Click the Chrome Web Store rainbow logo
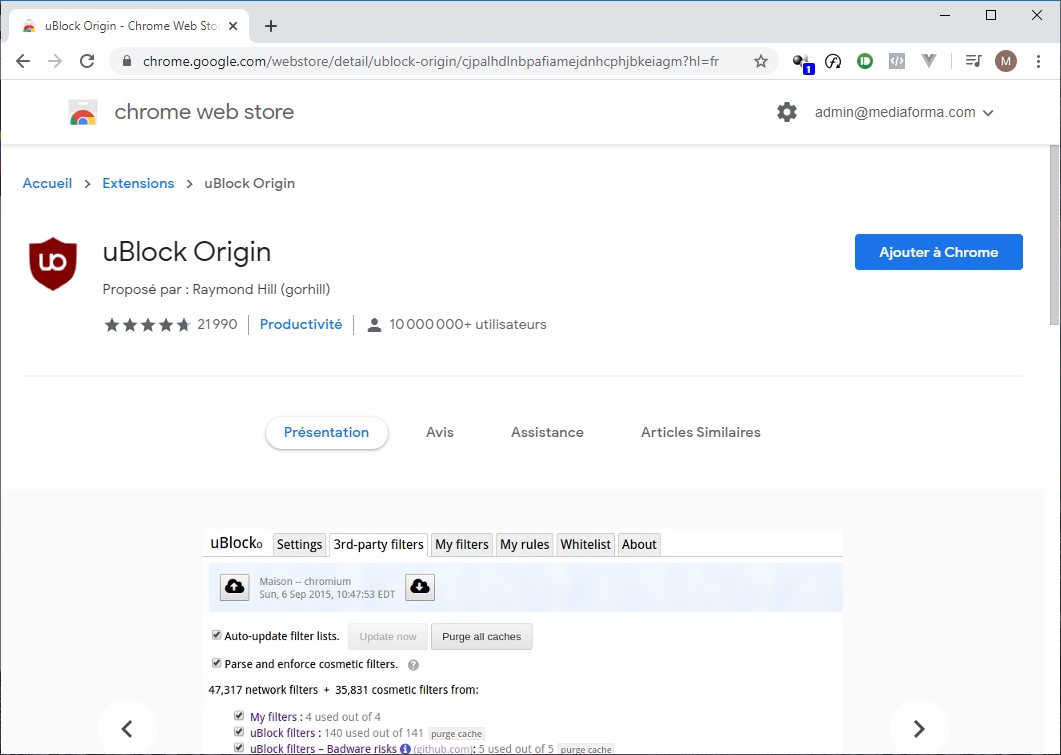Screen dimensions: 1061x755 pos(83,112)
